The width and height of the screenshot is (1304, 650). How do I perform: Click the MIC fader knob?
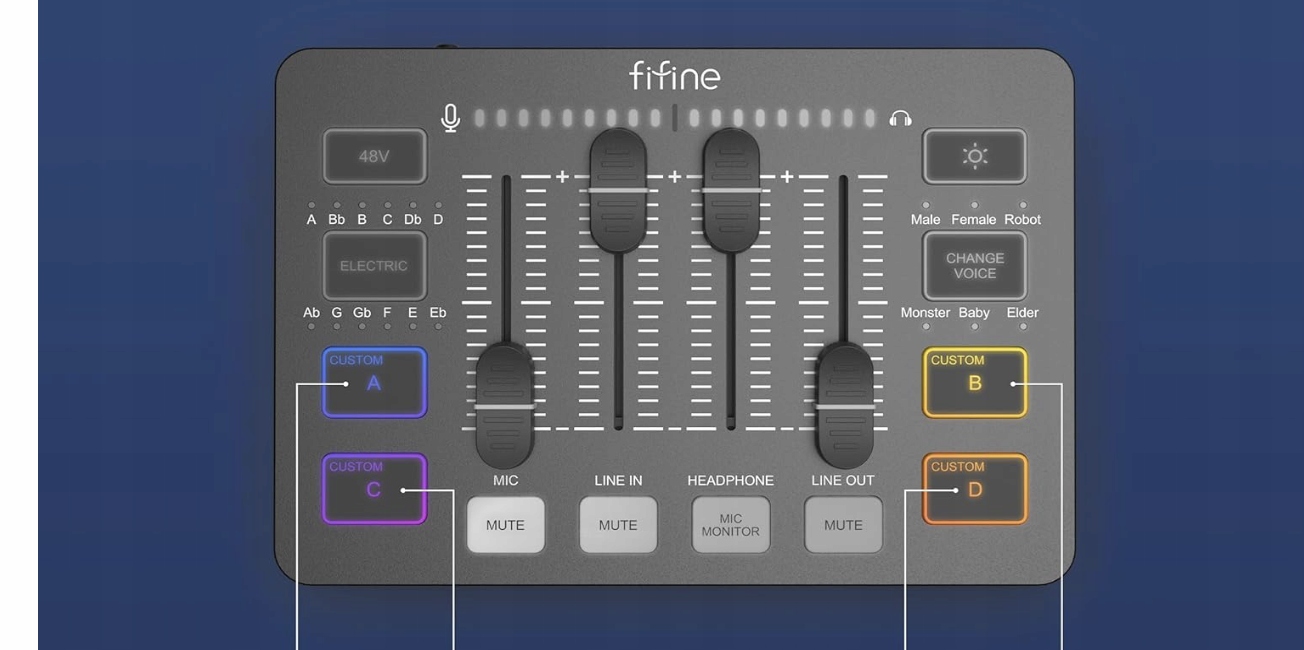click(505, 406)
